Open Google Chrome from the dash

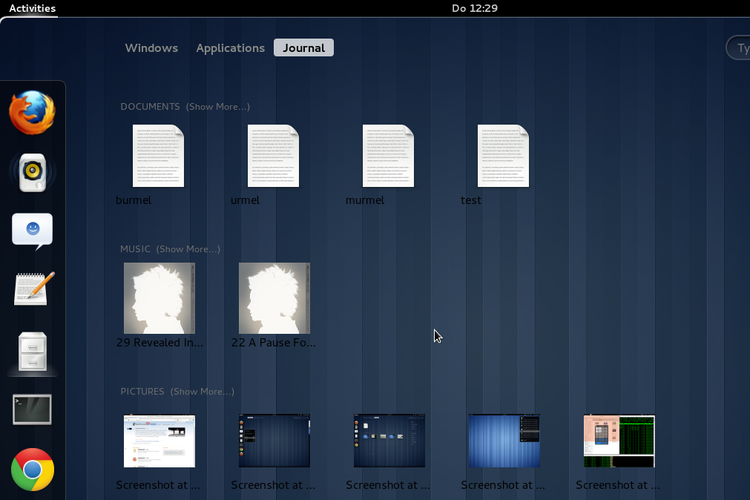[x=32, y=468]
